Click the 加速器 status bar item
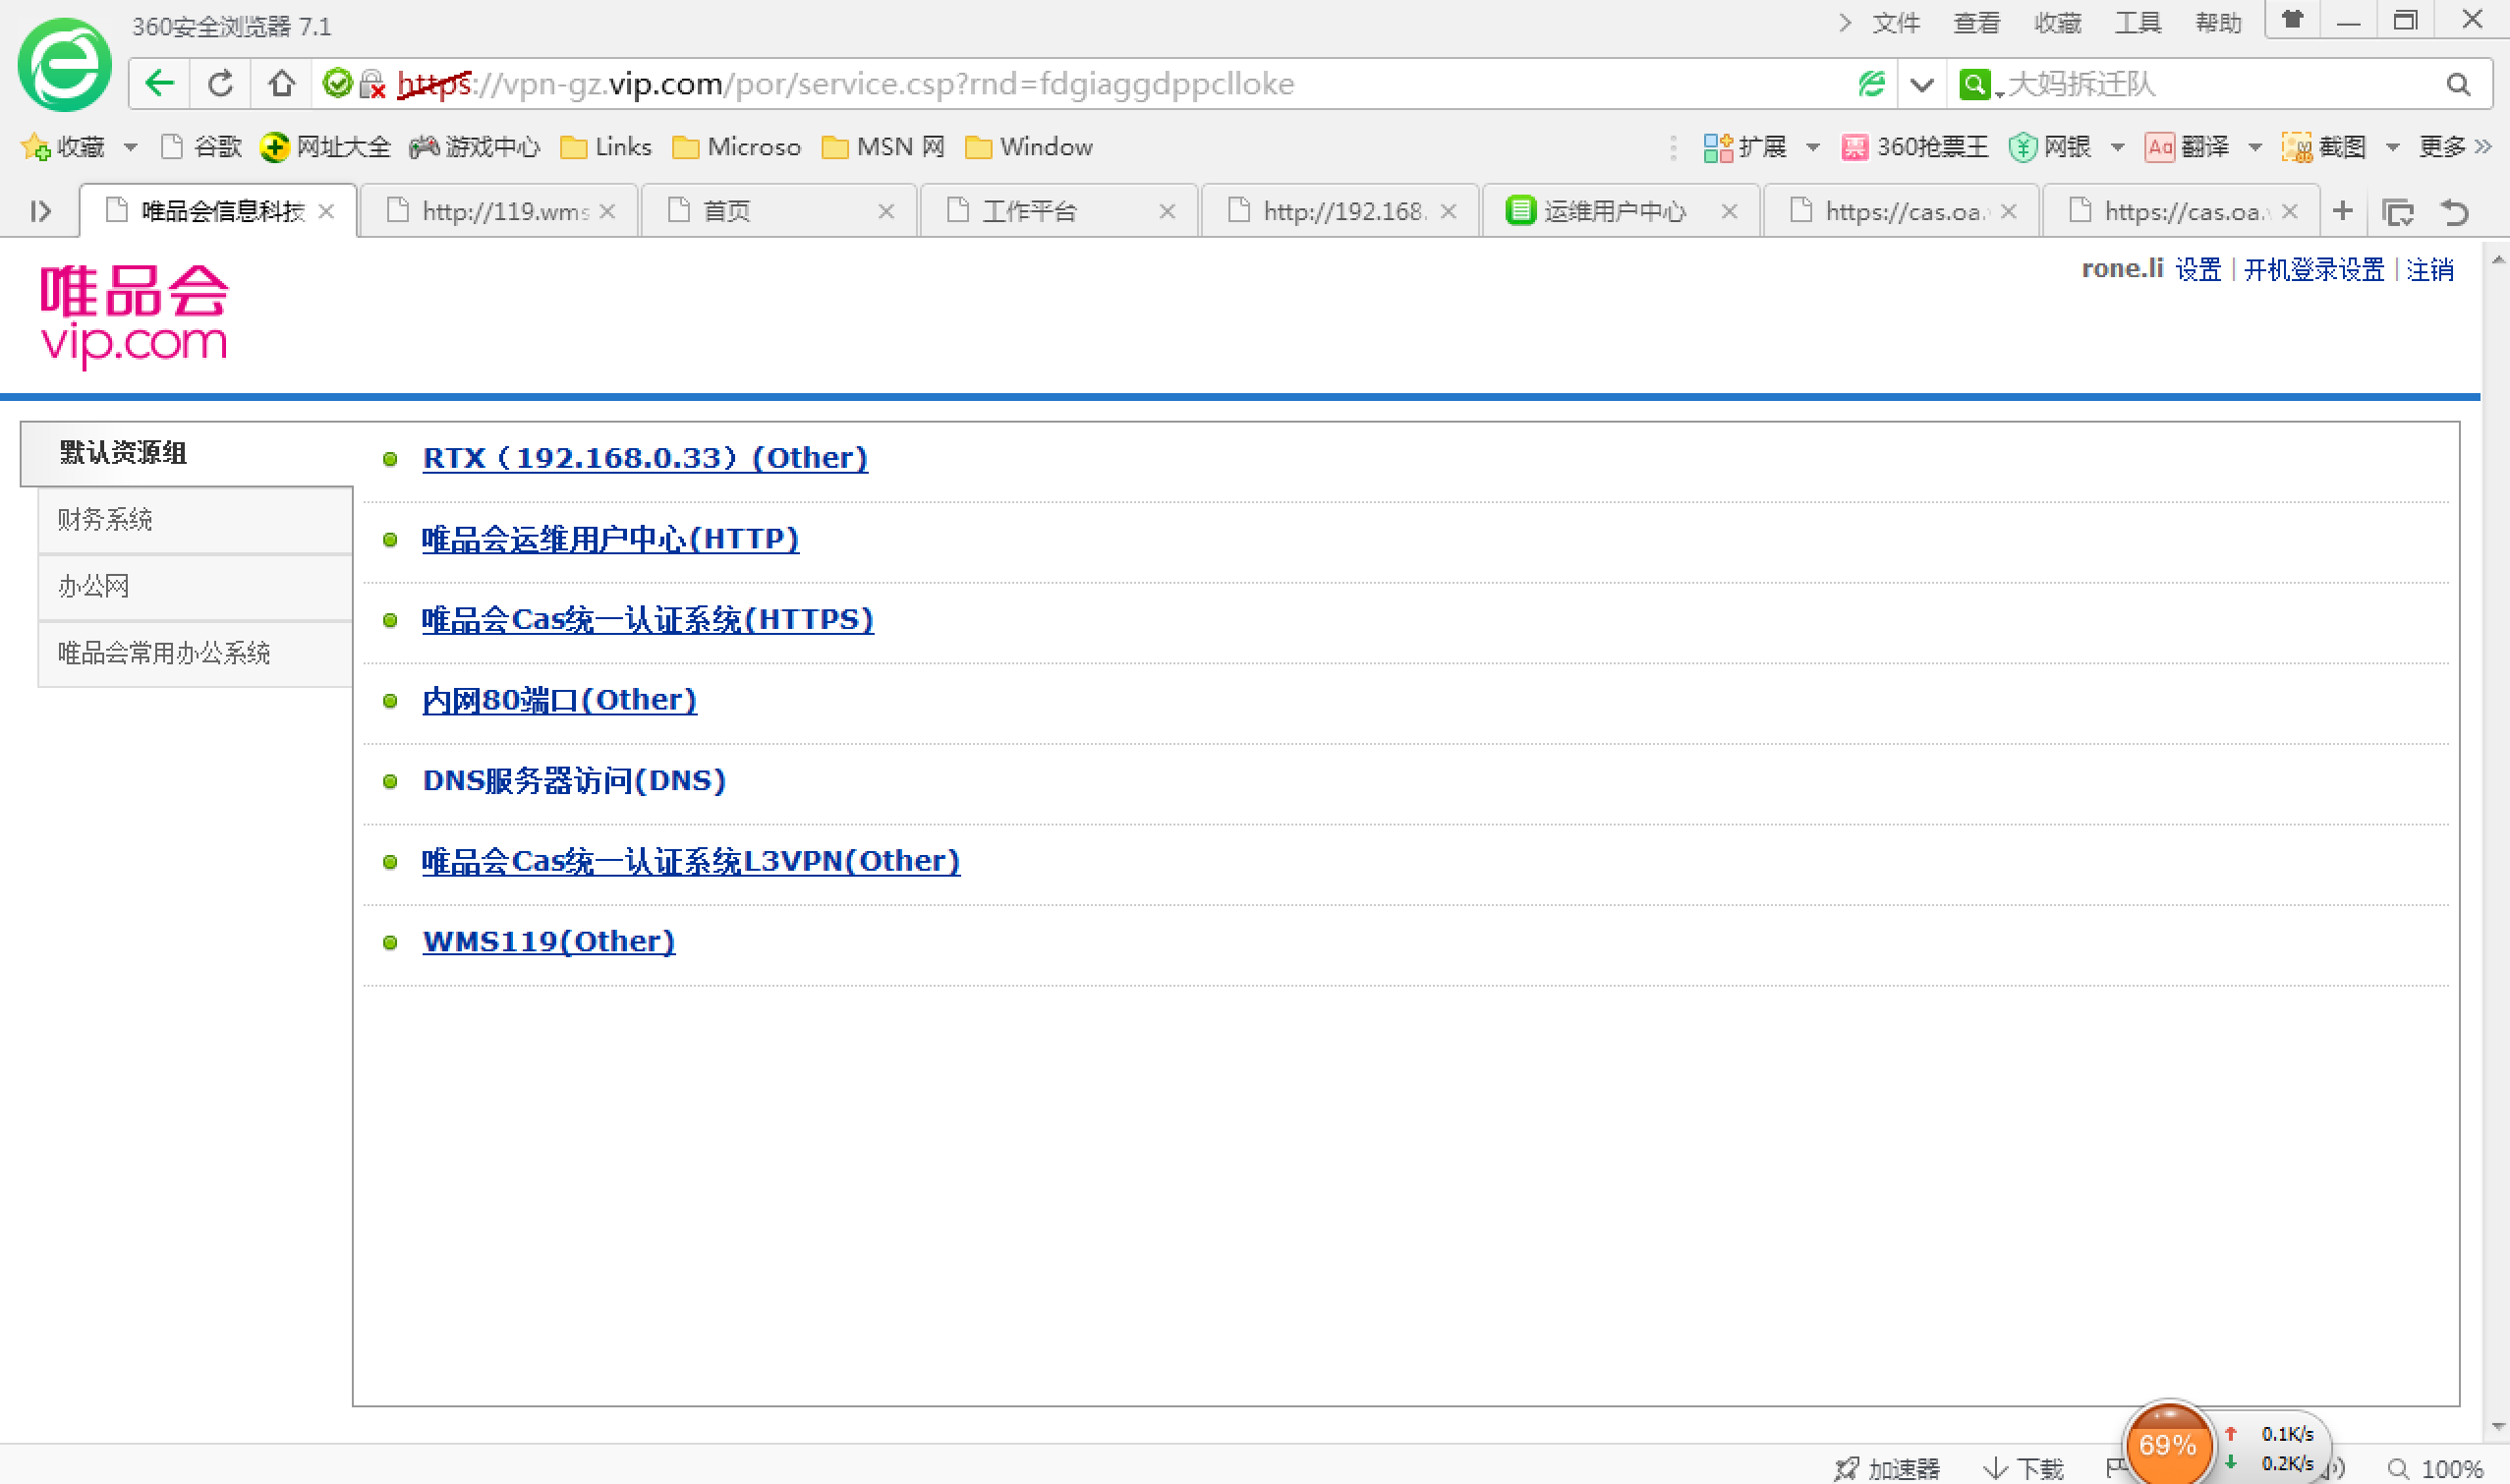The height and width of the screenshot is (1484, 2510). 1887,1468
